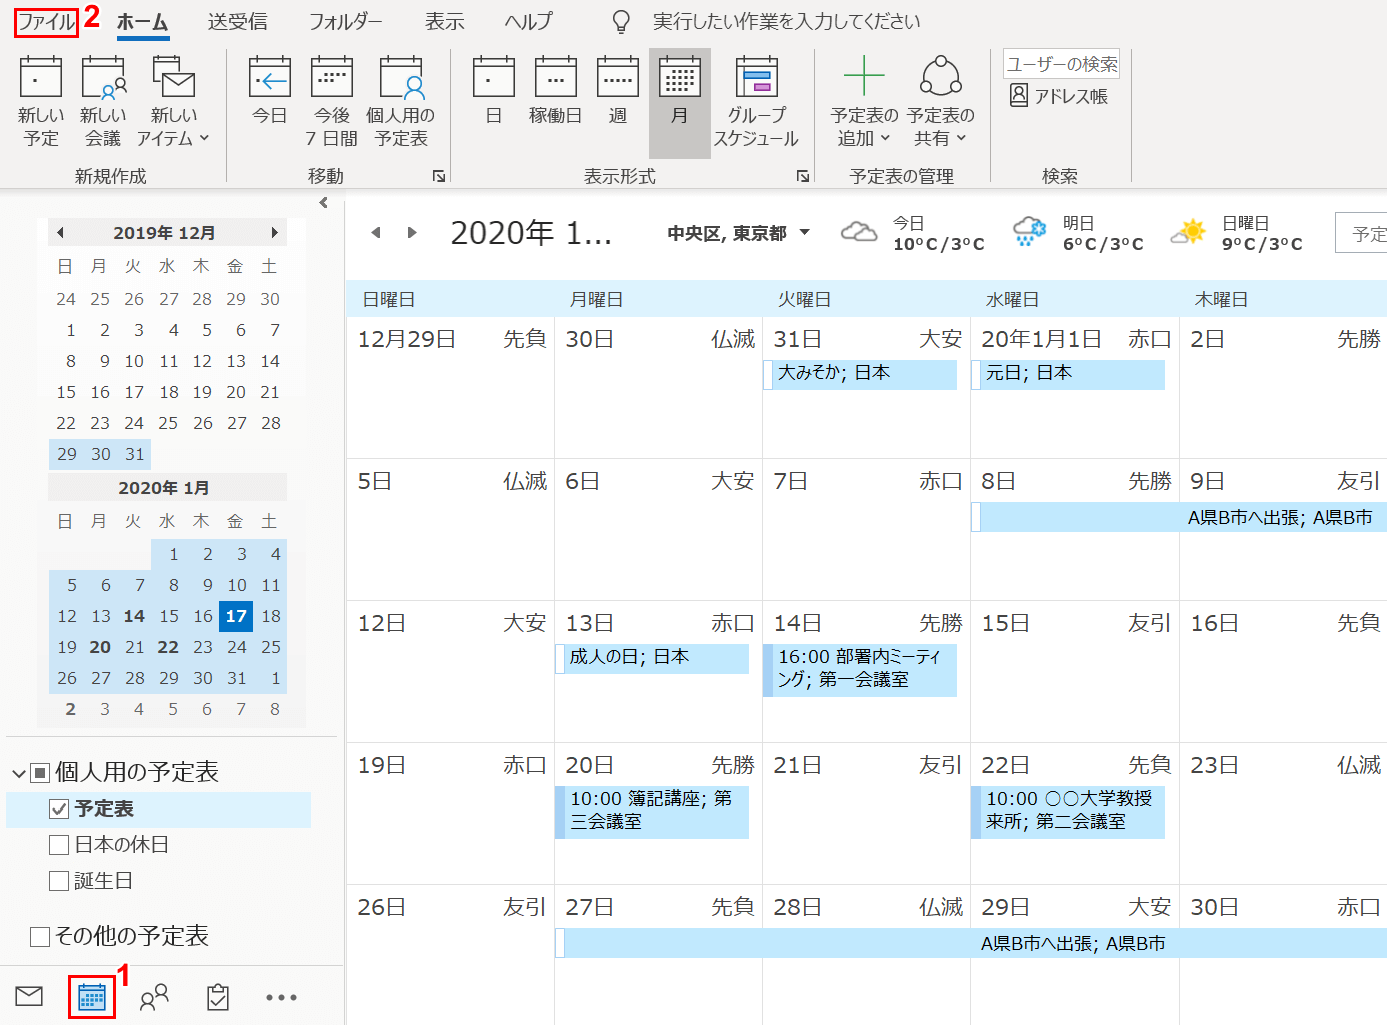This screenshot has width=1387, height=1025.
Task: Collapse the 個人用の予定表 group
Action: point(19,773)
